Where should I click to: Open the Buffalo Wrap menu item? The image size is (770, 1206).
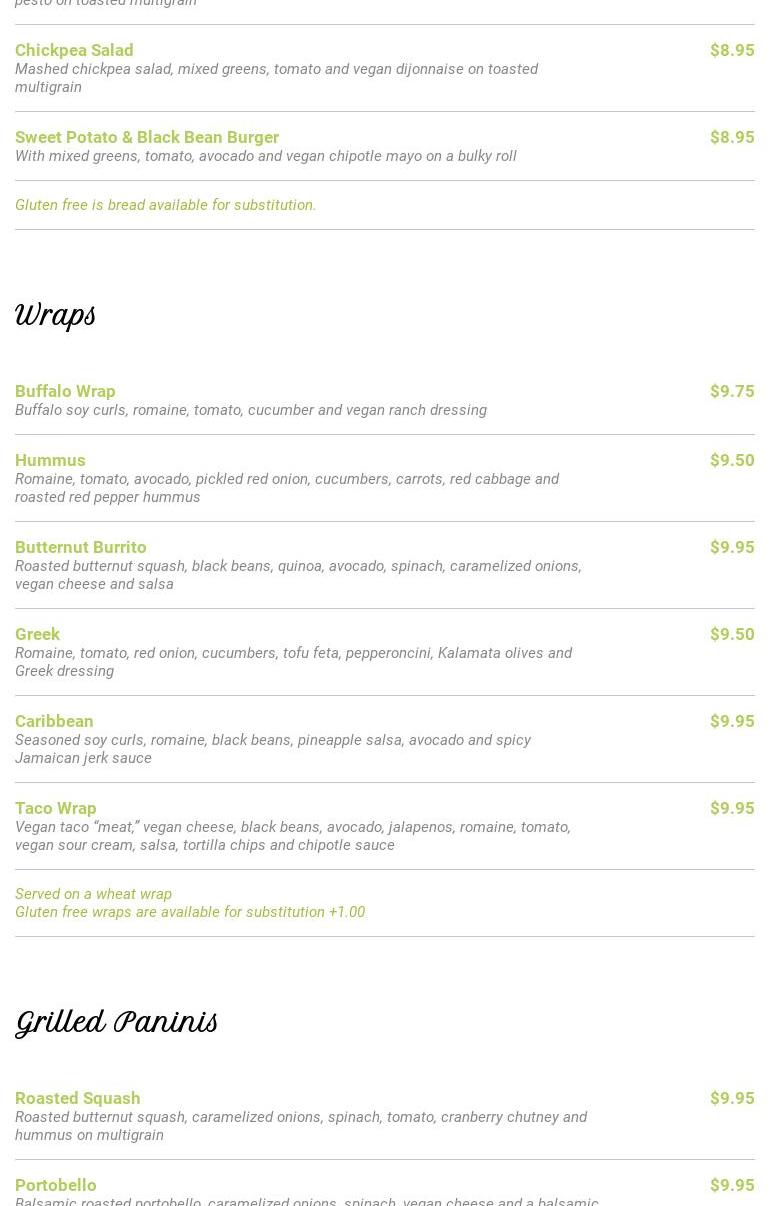[x=65, y=391]
